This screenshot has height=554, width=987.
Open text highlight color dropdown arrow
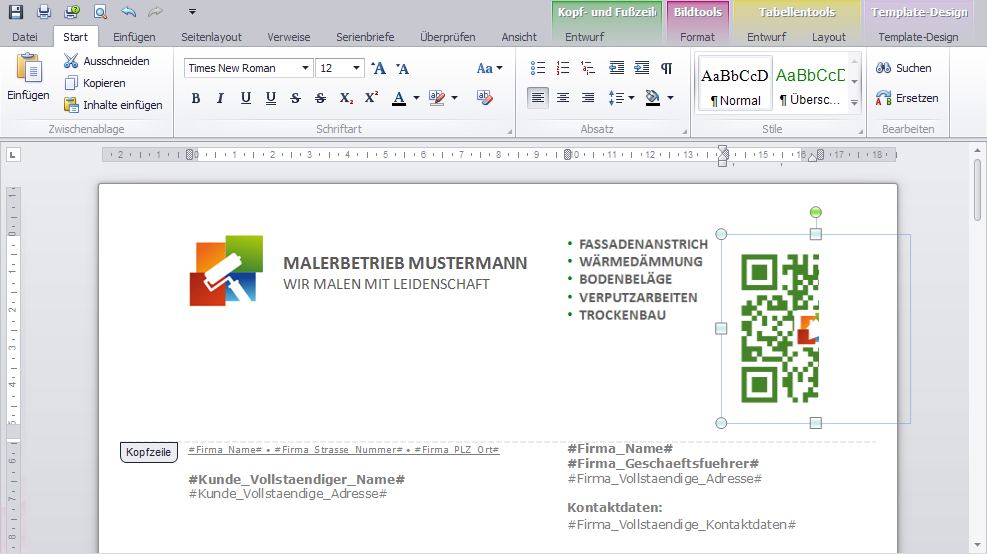click(x=454, y=98)
